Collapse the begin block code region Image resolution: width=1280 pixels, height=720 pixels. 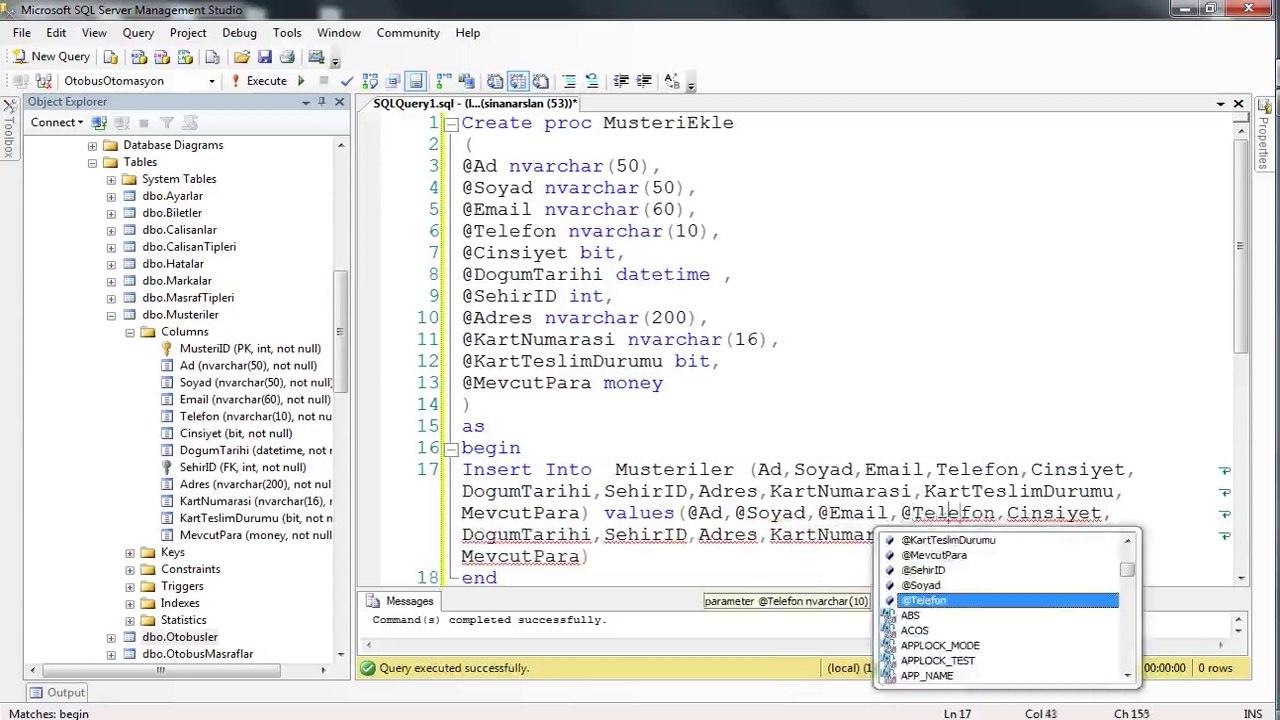451,449
